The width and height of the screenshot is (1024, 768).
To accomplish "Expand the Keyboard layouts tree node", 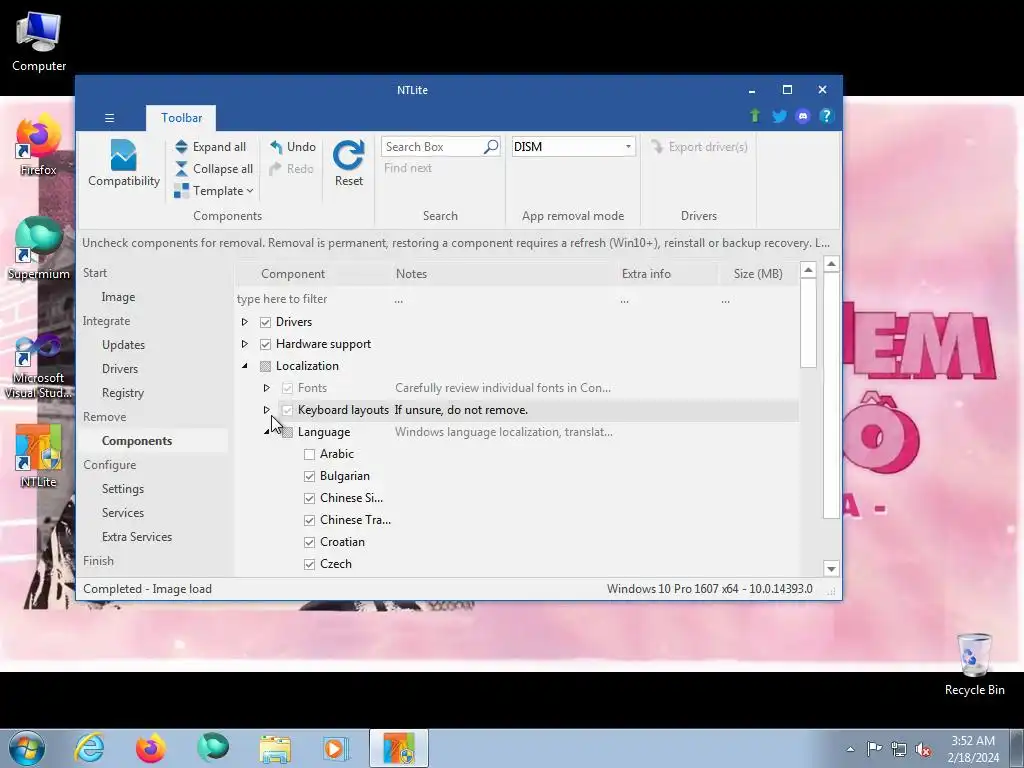I will point(266,410).
